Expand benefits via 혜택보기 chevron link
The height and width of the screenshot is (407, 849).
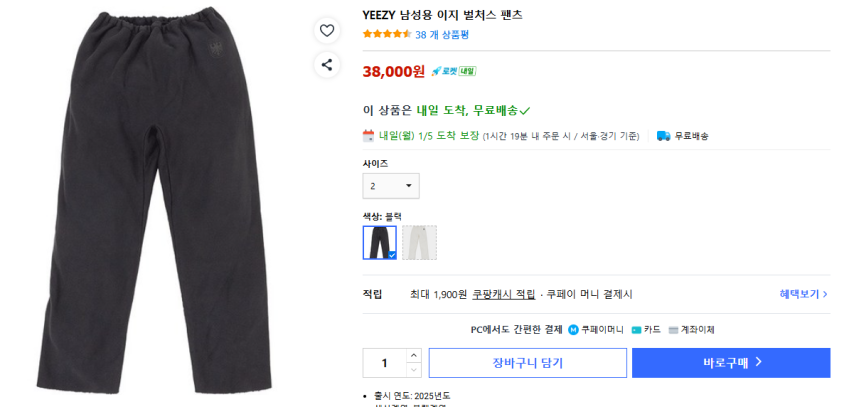tap(804, 294)
